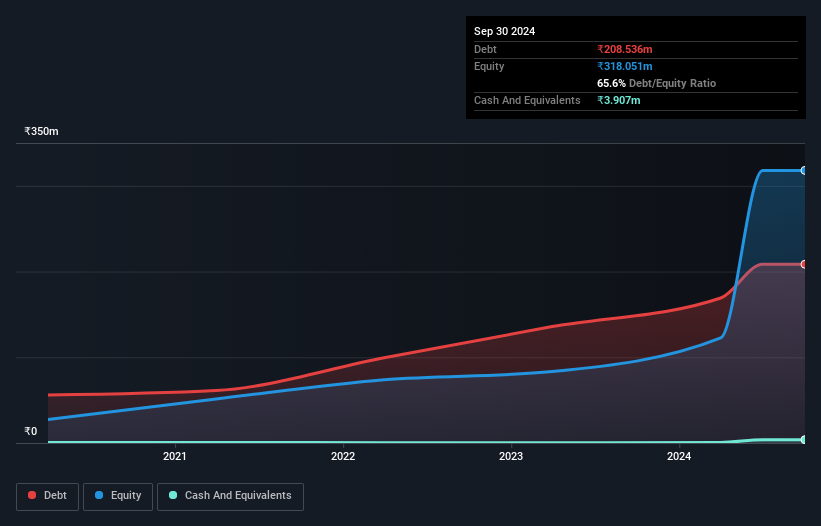Toggle the Equity series legend button

[118, 496]
